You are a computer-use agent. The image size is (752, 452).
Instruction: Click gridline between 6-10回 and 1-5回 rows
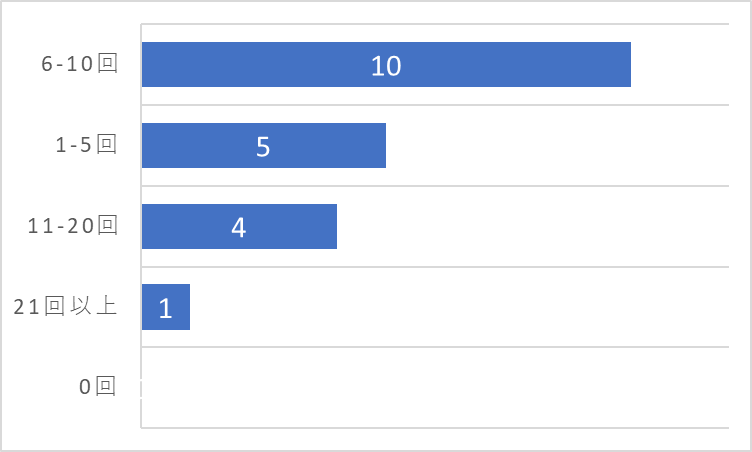(435, 105)
